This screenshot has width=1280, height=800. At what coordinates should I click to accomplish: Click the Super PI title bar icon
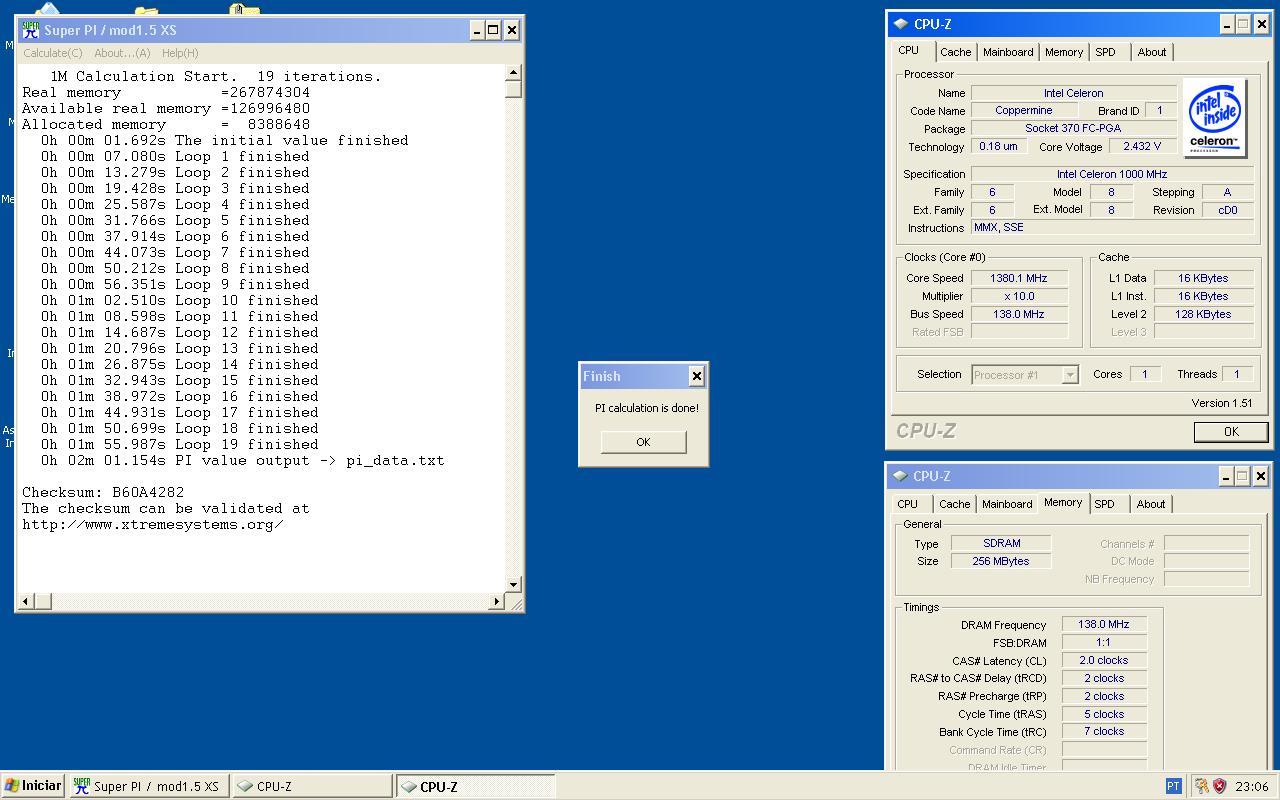pyautogui.click(x=31, y=30)
